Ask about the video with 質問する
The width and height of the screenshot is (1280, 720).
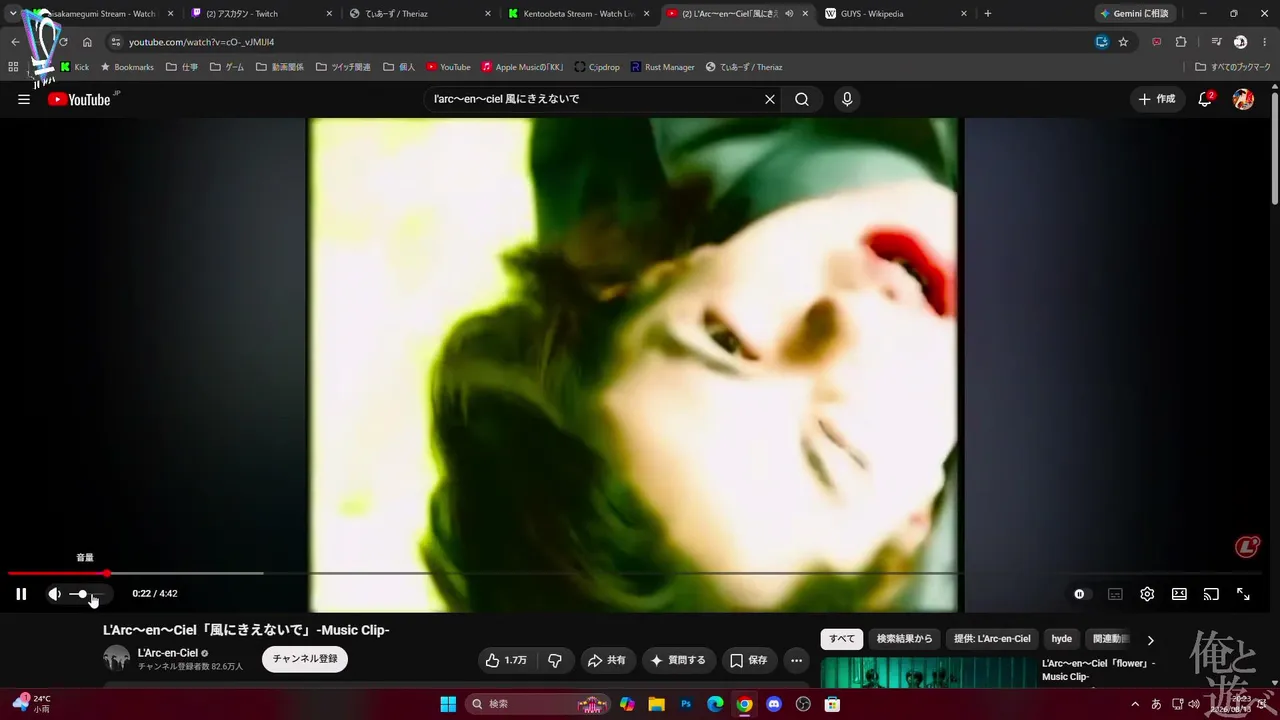[x=678, y=660]
